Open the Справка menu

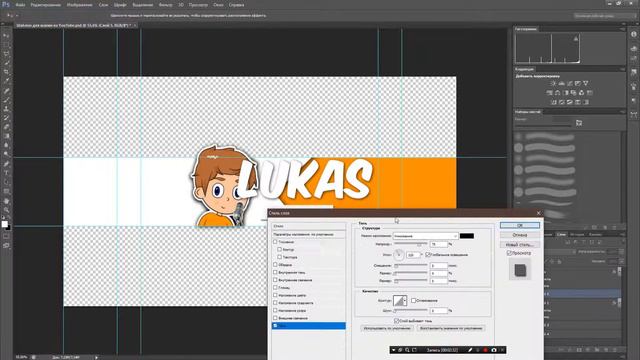coord(236,5)
